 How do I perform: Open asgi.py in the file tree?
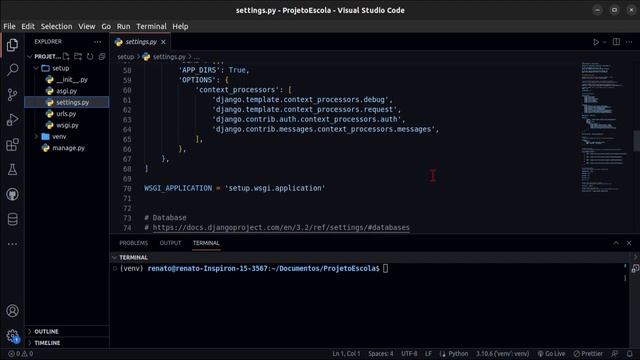pos(67,91)
